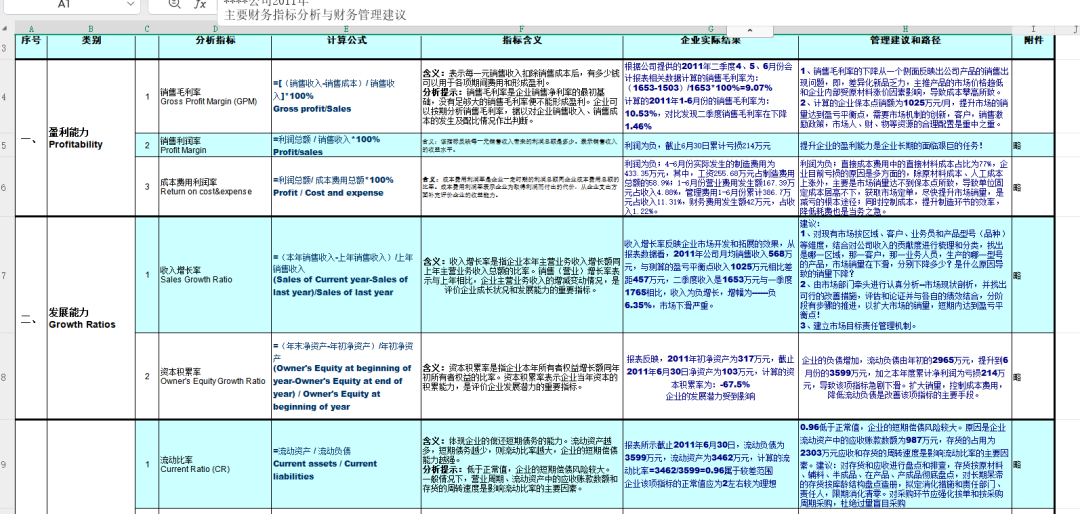This screenshot has height=514, width=1080.
Task: Click the 分析指标 header cell
Action: (x=216, y=47)
